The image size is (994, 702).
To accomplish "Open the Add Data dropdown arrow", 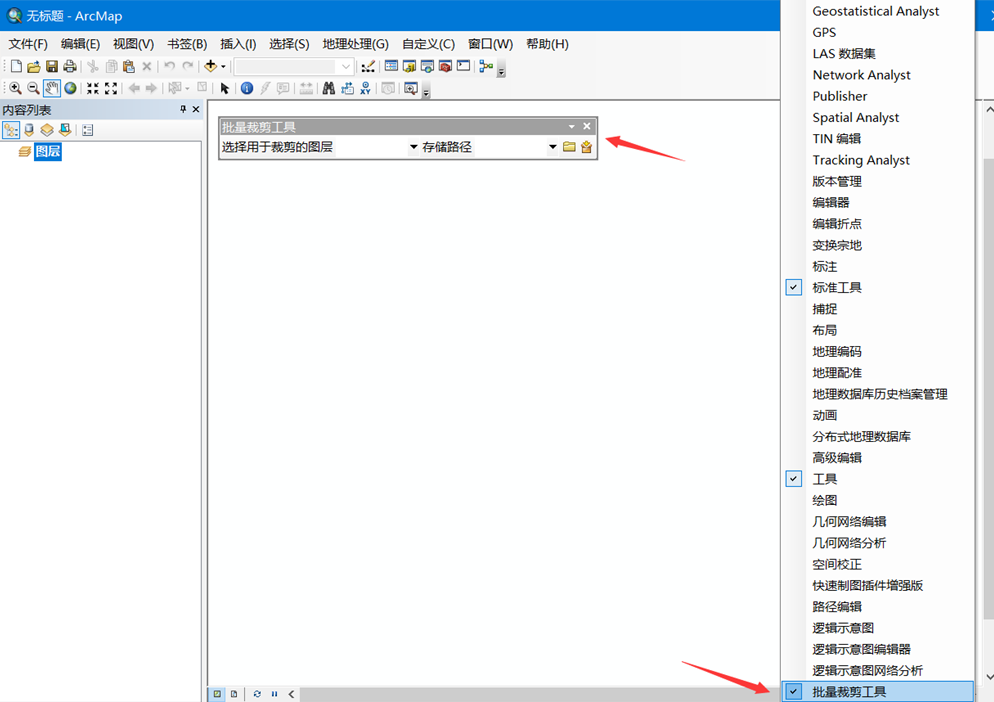I will tap(223, 67).
